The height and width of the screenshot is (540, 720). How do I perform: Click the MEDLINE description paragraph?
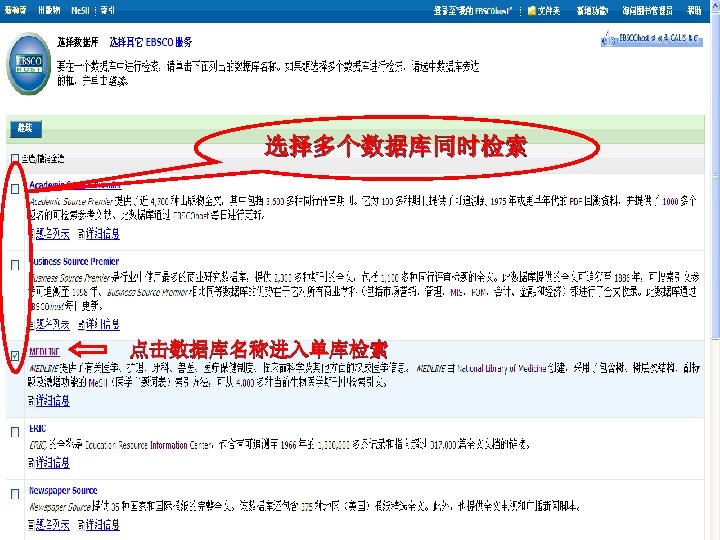pyautogui.click(x=365, y=375)
